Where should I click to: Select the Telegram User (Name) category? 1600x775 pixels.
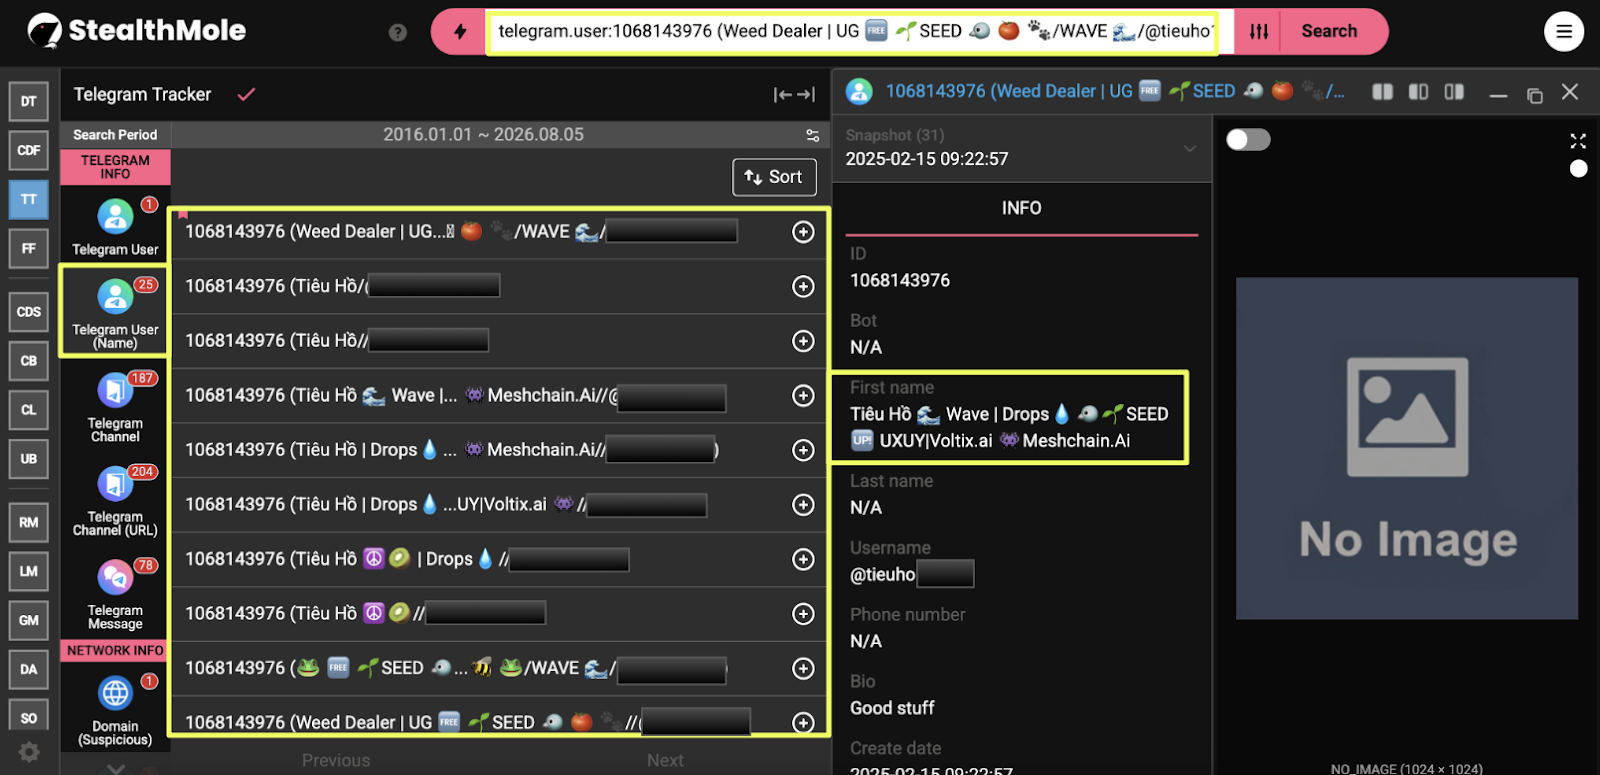coord(115,310)
